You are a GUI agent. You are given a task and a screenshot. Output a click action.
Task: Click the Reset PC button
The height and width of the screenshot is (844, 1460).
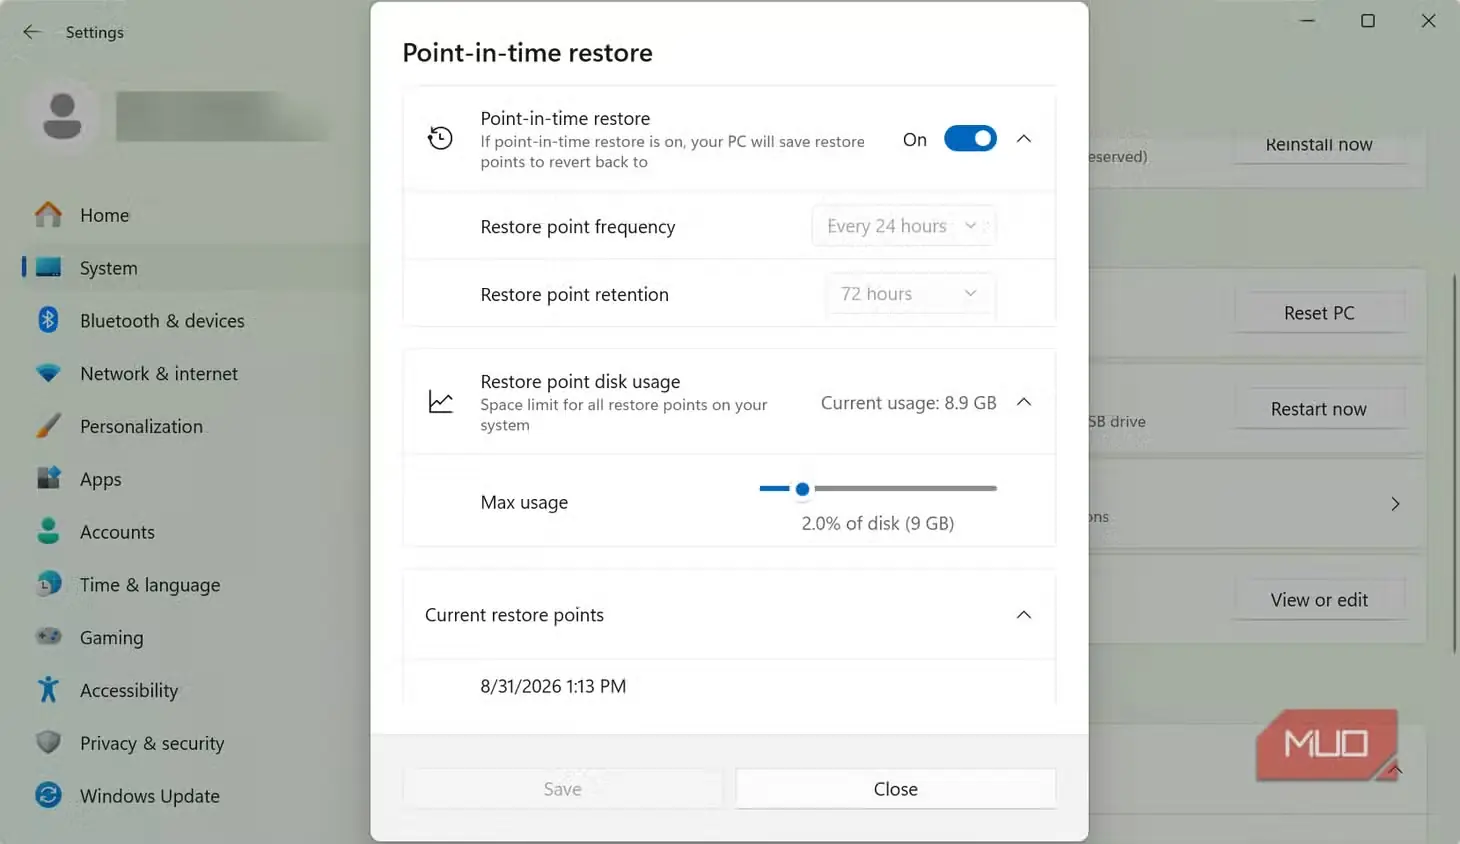tap(1319, 313)
